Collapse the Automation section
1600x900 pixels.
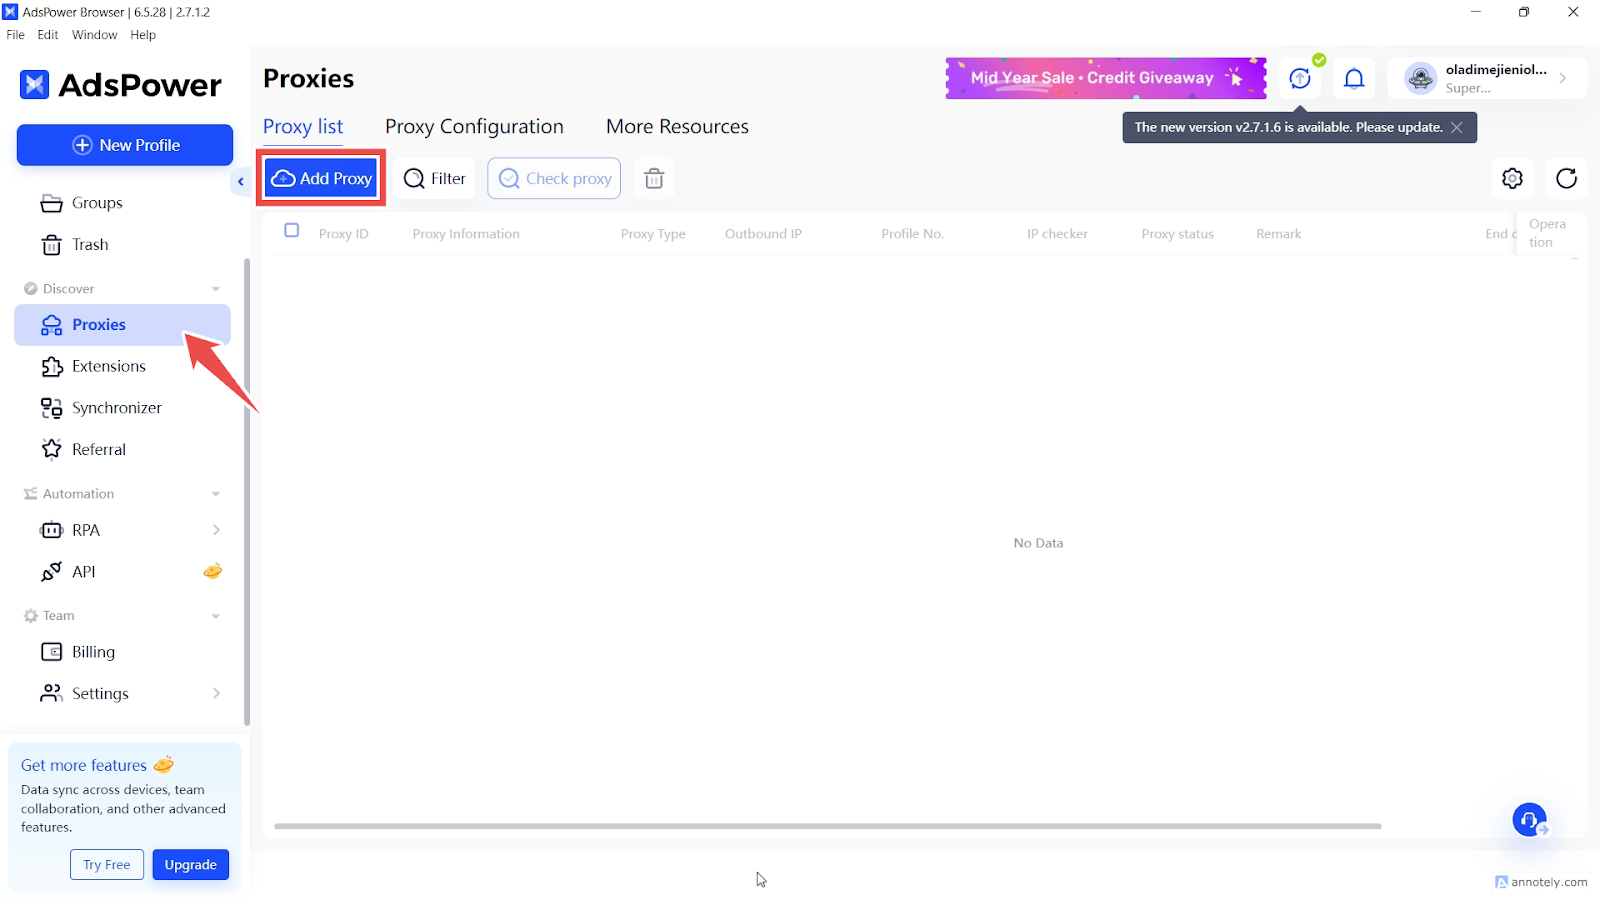[216, 494]
